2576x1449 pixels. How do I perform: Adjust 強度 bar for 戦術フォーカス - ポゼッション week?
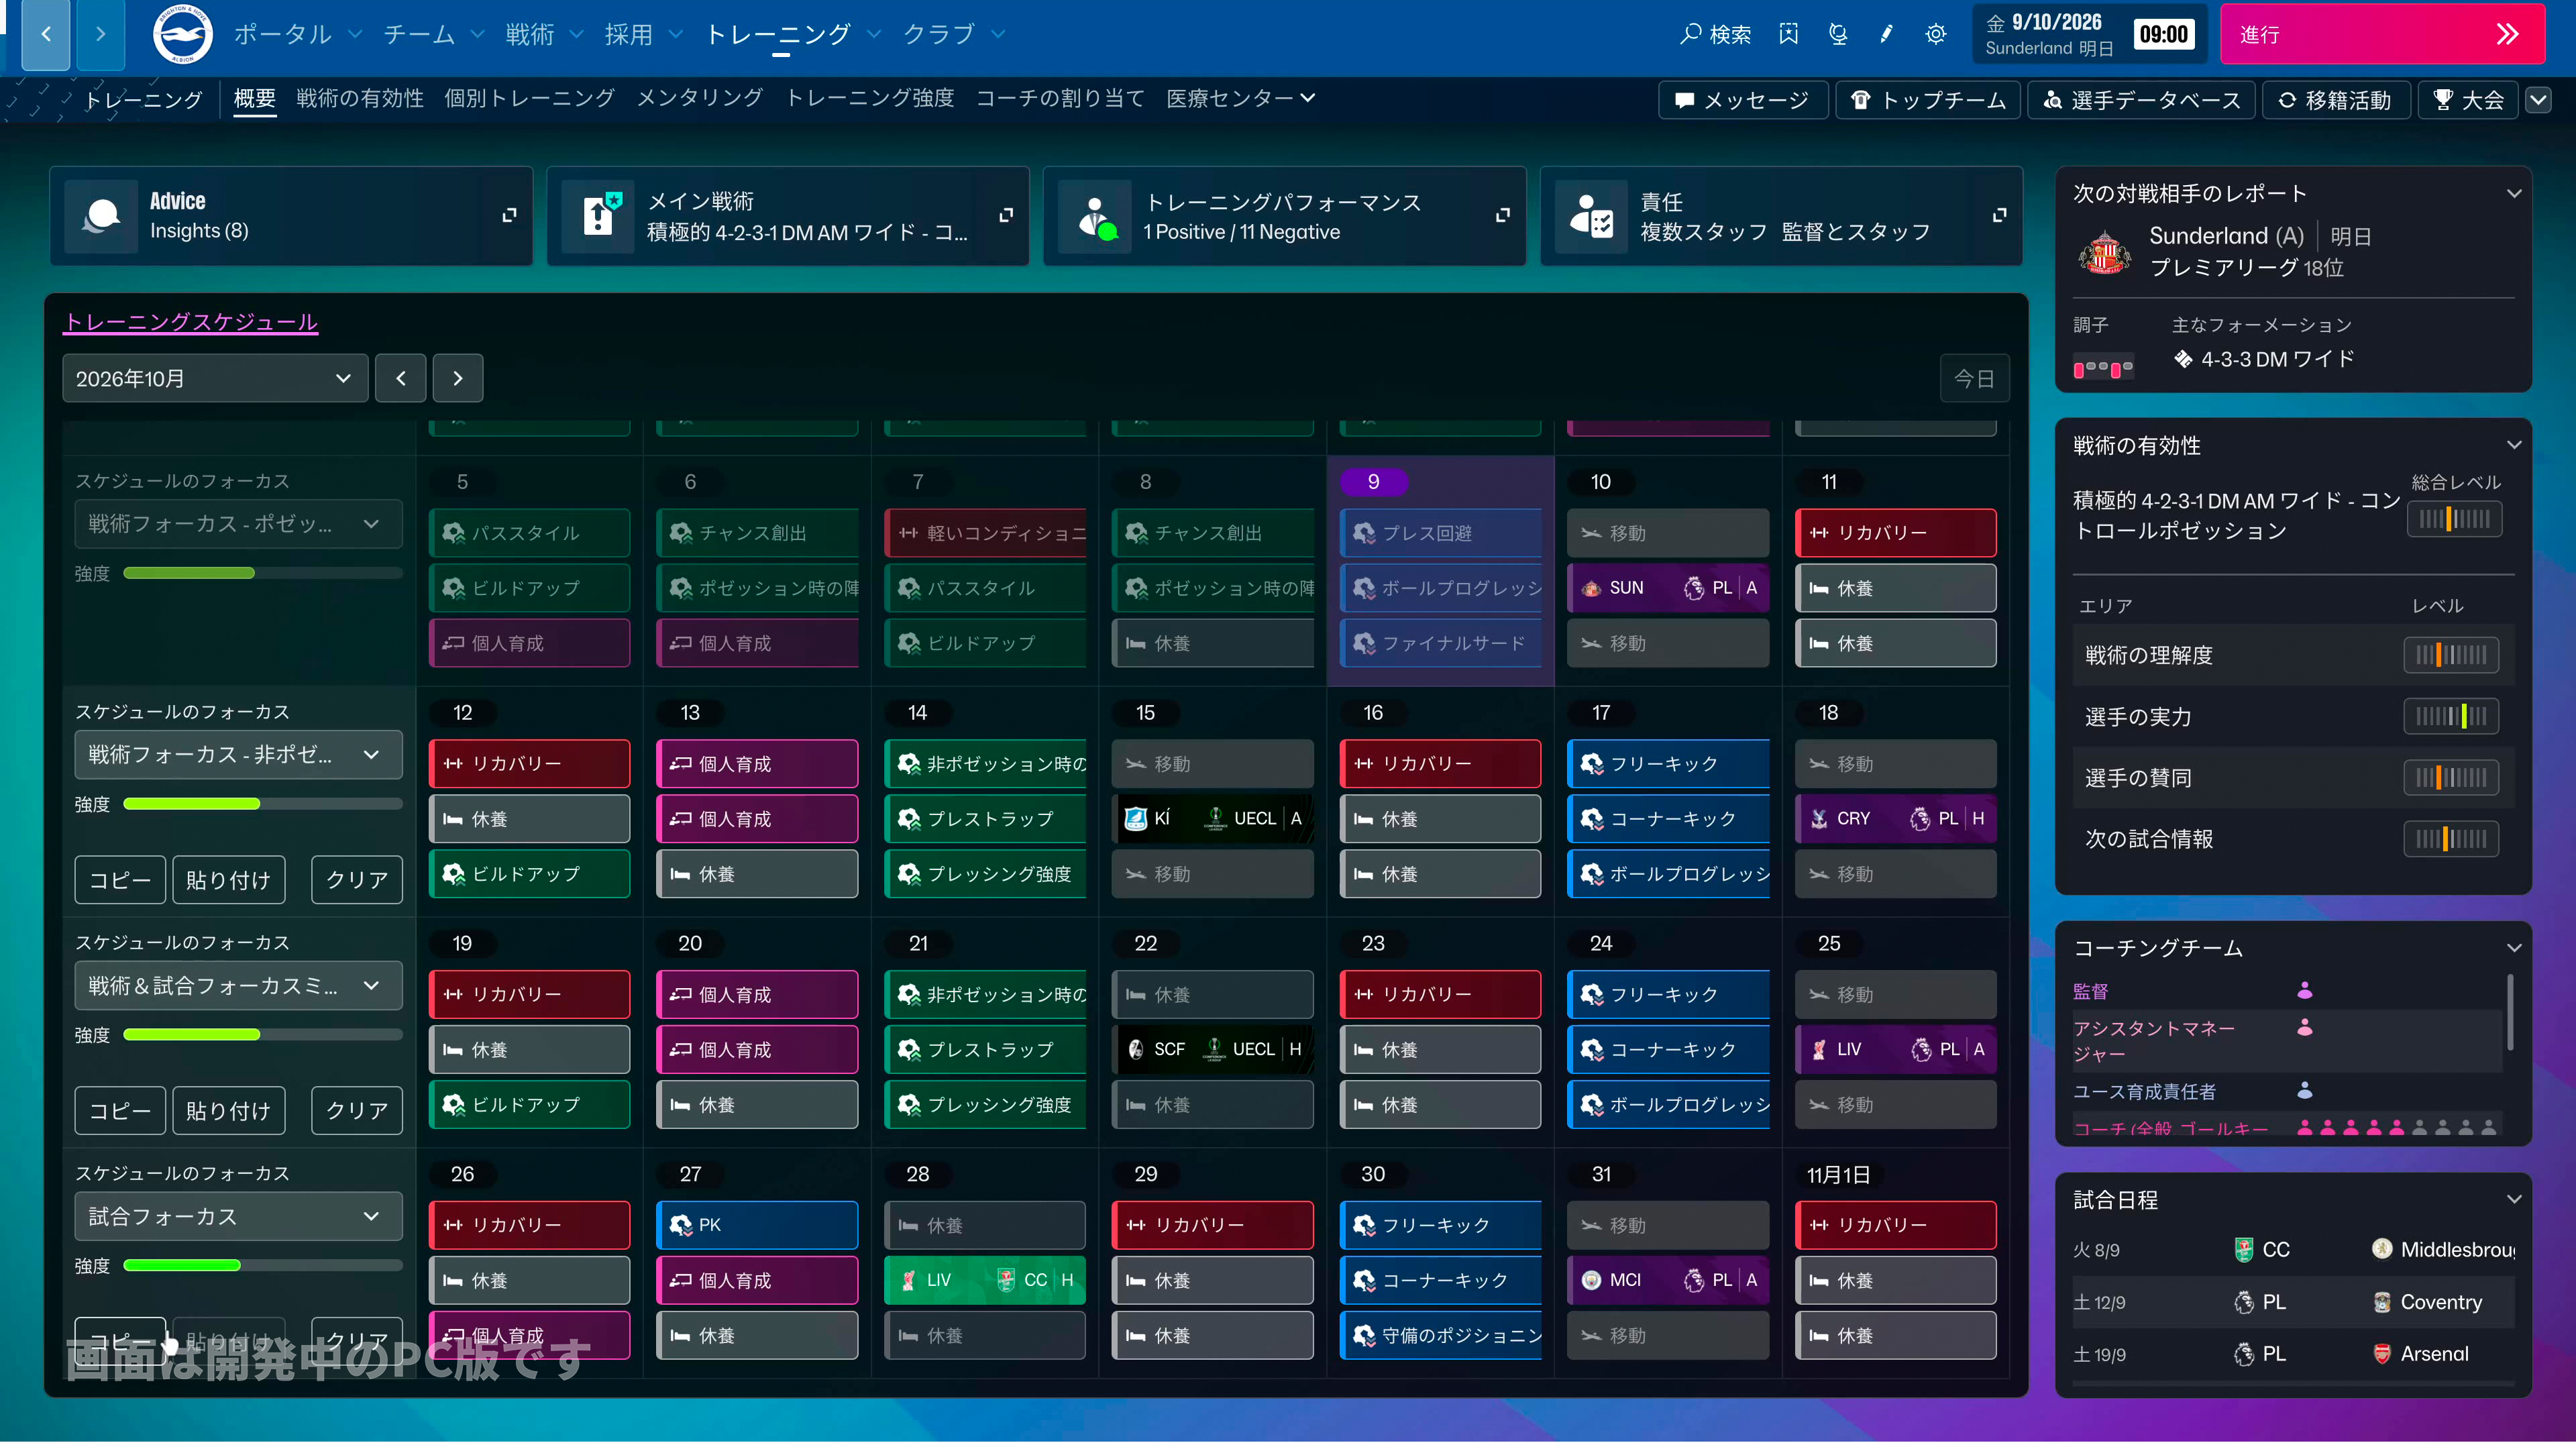click(263, 573)
